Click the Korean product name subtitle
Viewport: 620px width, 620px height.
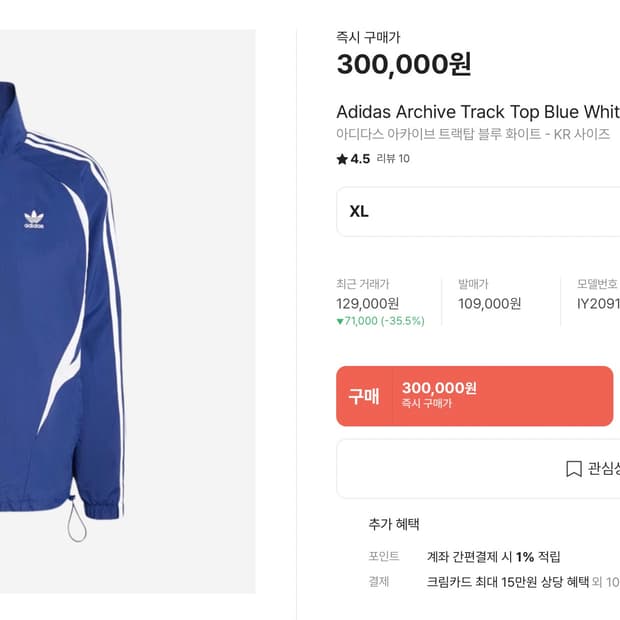click(x=473, y=134)
